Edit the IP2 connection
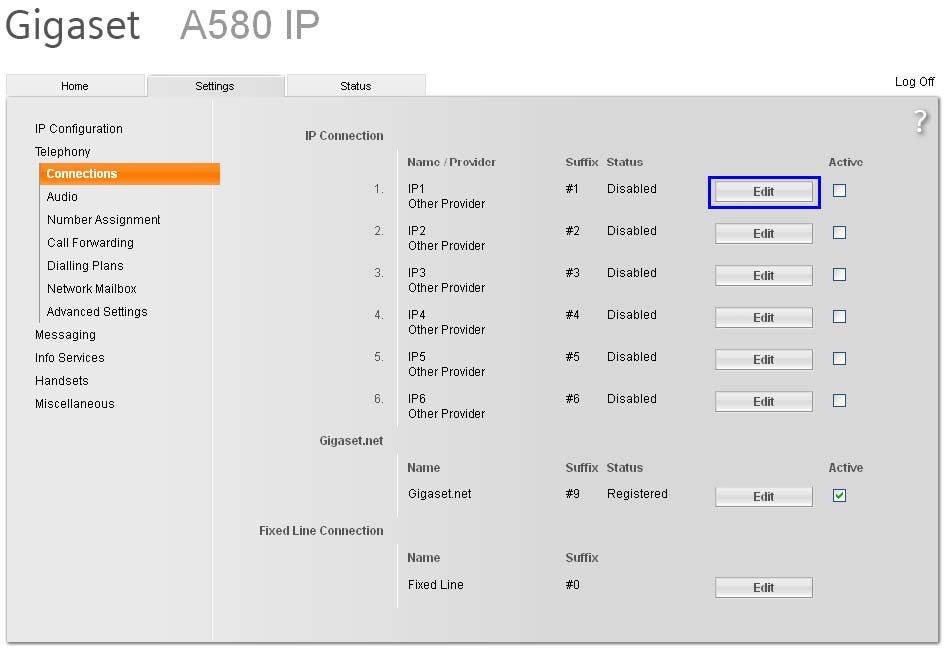This screenshot has height=649, width=948. [764, 233]
